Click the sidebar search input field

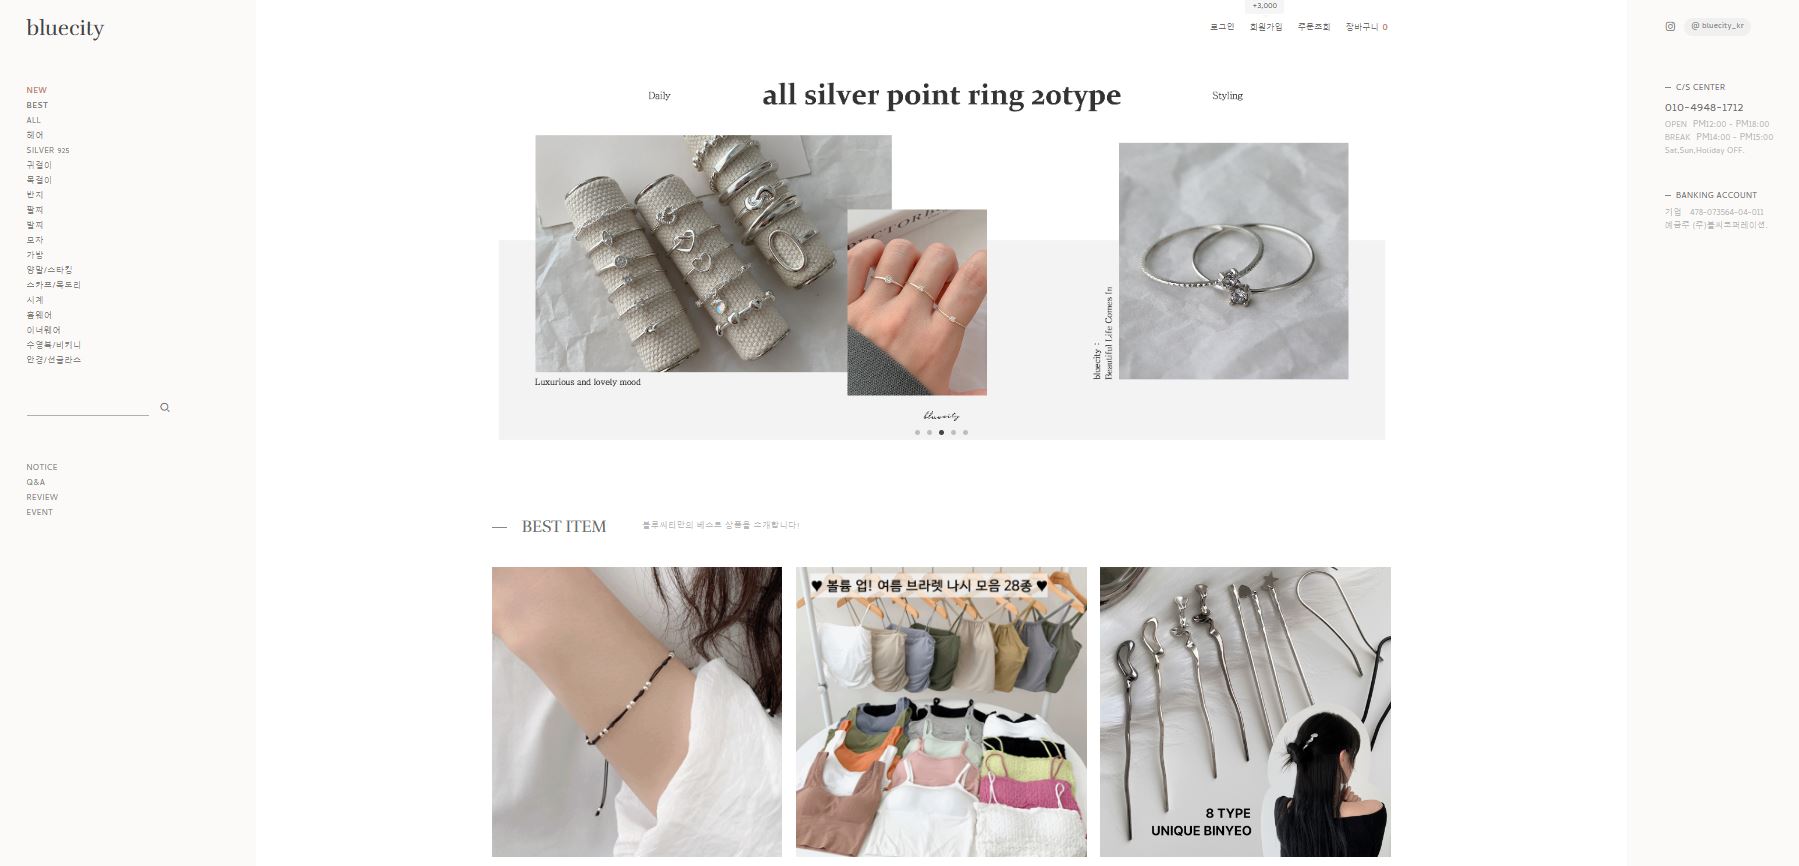pyautogui.click(x=88, y=407)
